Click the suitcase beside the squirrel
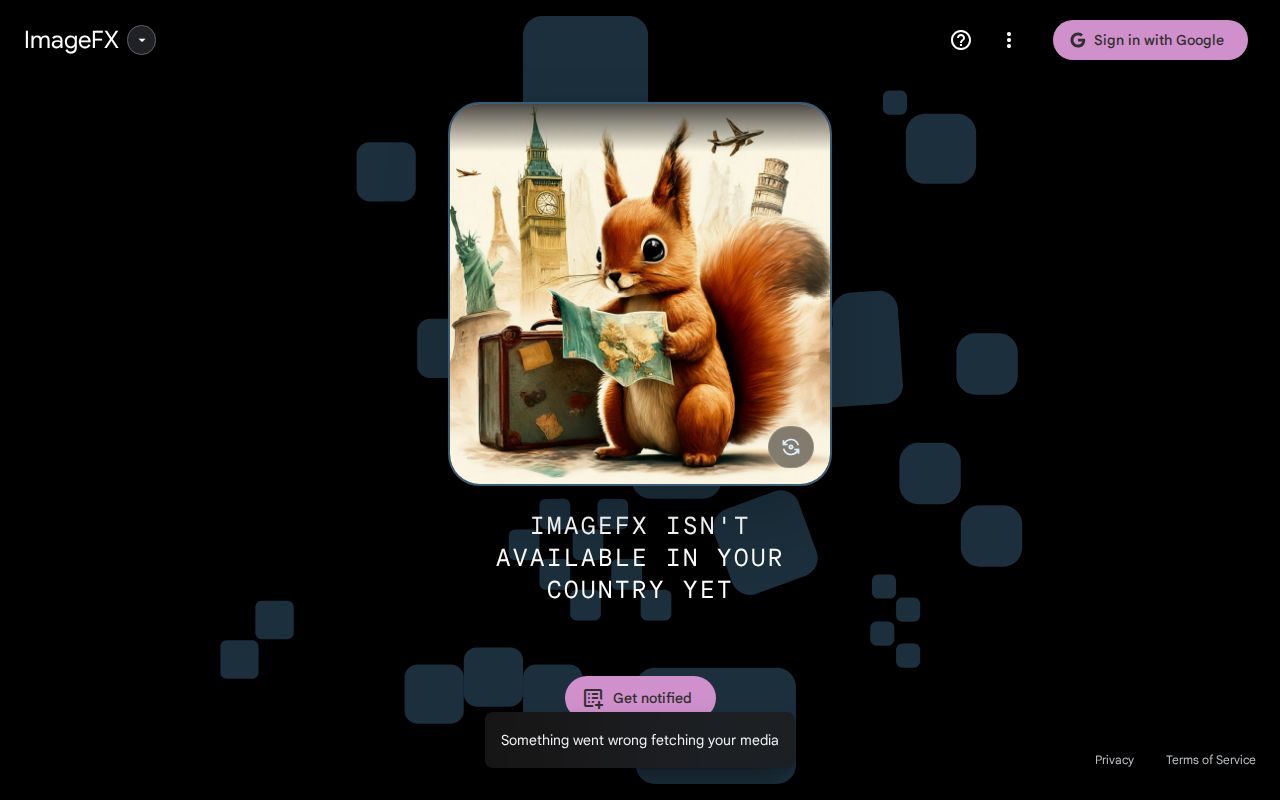Screen dimensions: 1280x800 coord(520,390)
